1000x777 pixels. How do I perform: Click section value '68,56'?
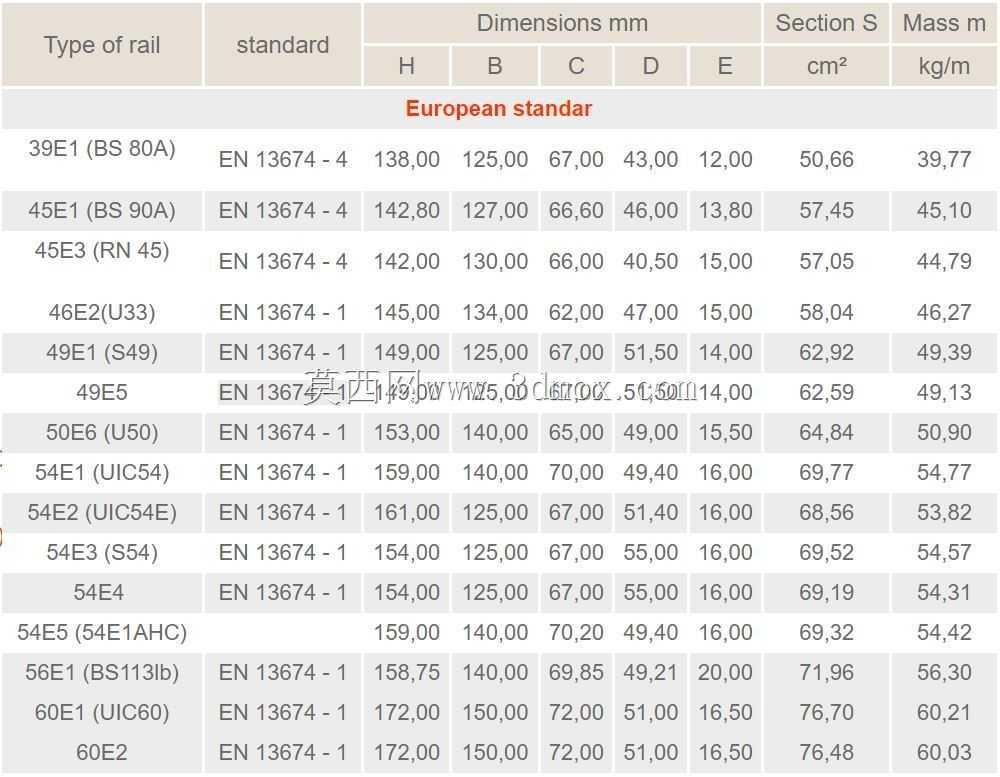[x=827, y=512]
